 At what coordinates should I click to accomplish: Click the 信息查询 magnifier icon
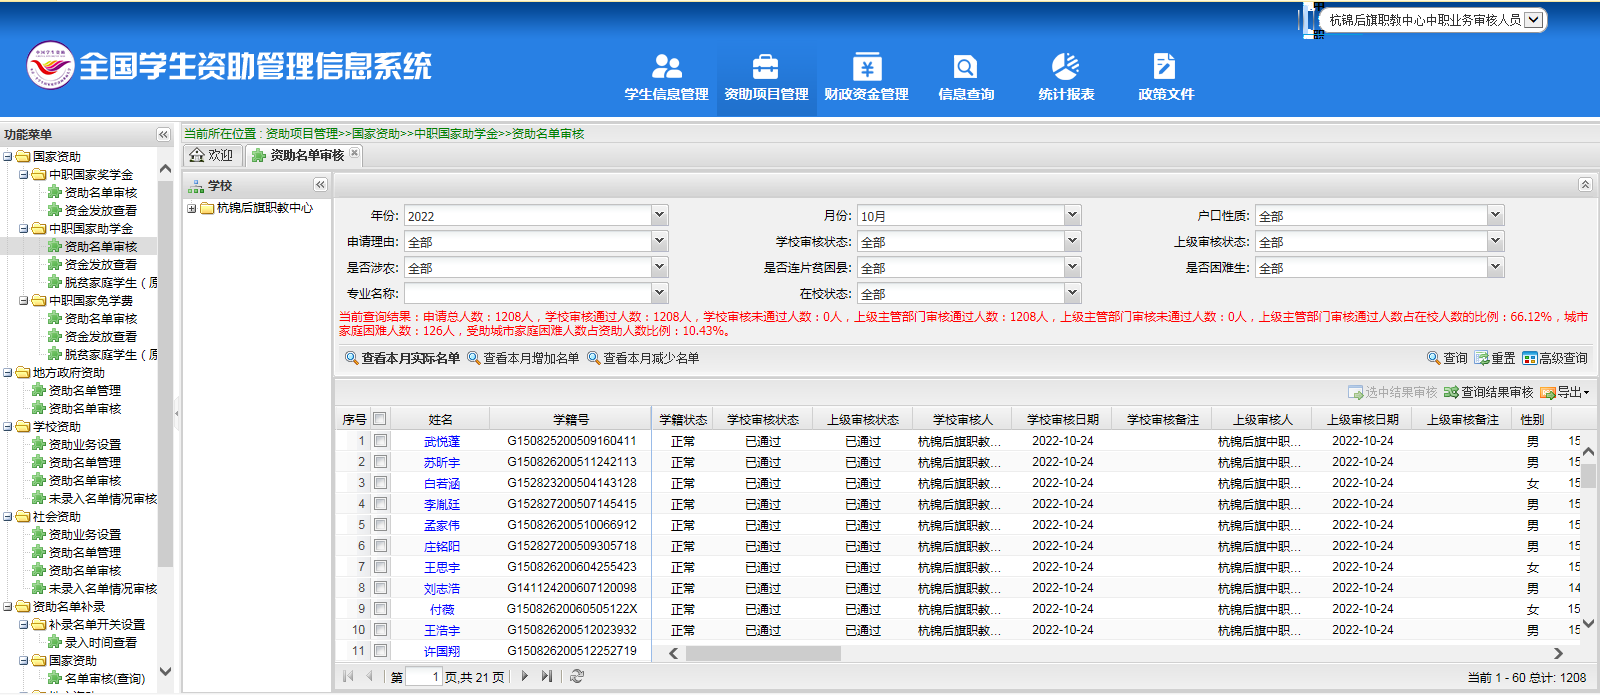pyautogui.click(x=965, y=67)
